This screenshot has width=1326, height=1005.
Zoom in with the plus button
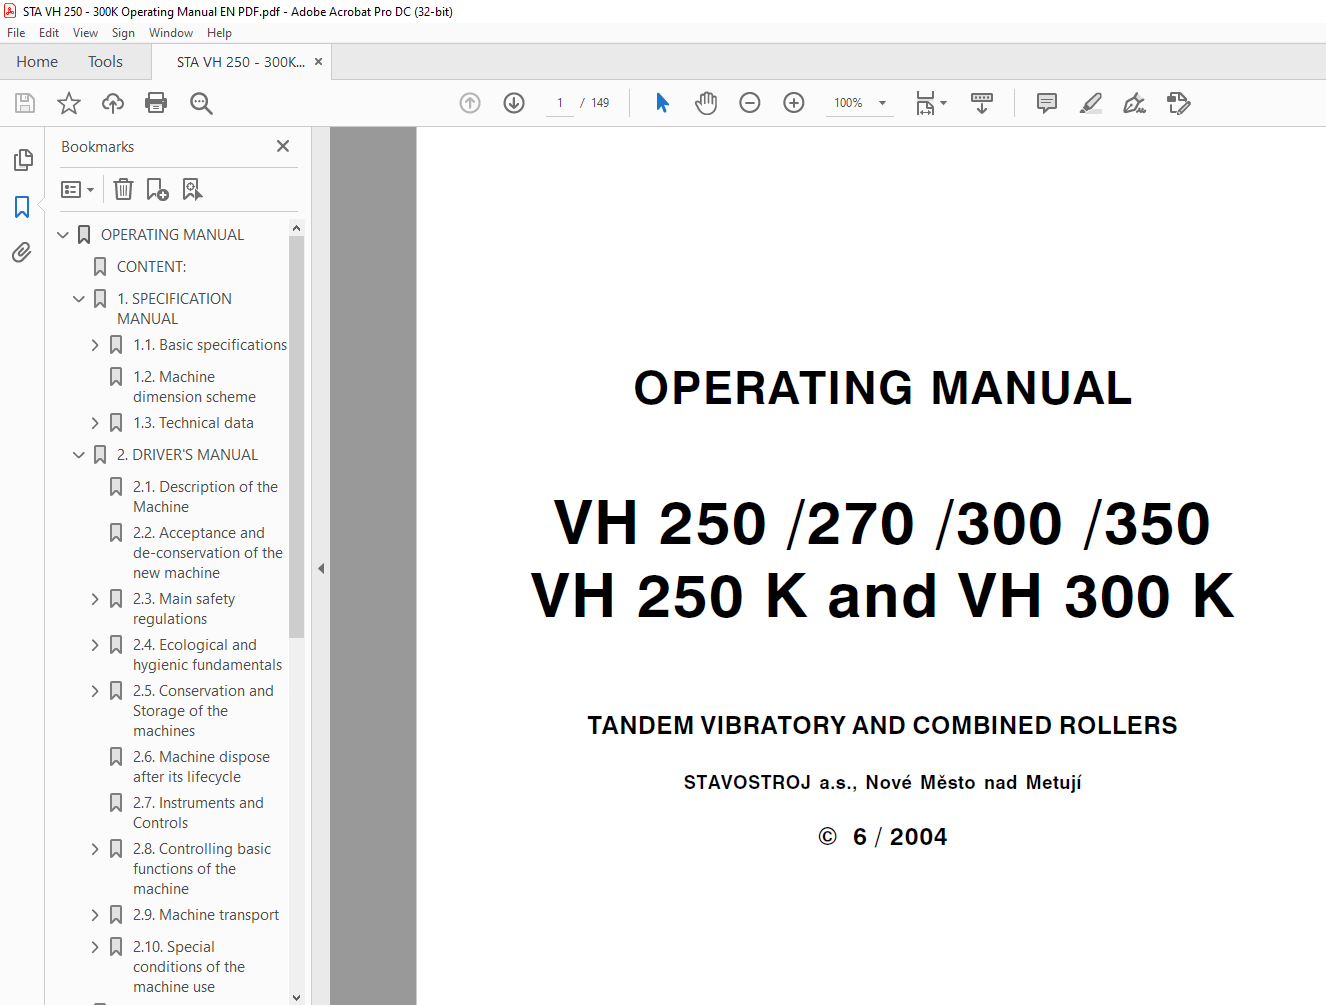point(794,103)
